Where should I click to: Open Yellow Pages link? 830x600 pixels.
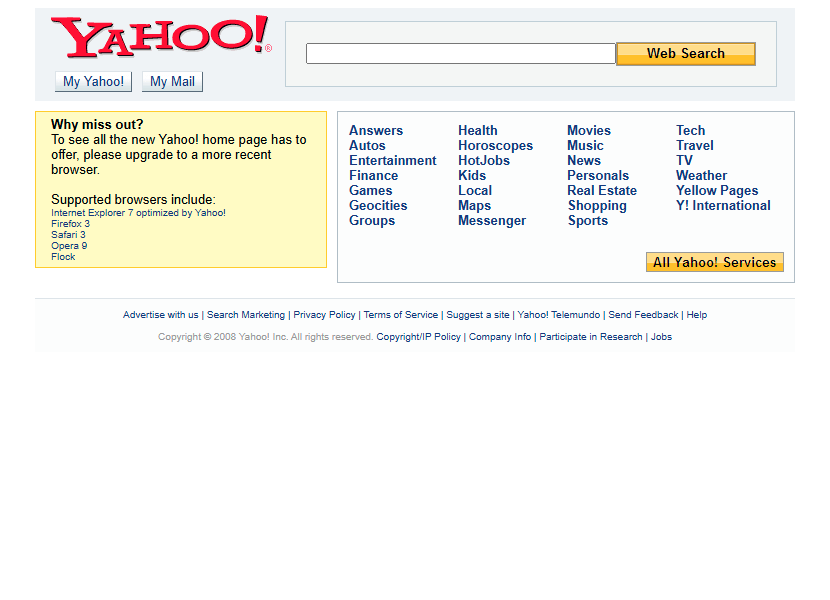pos(717,191)
